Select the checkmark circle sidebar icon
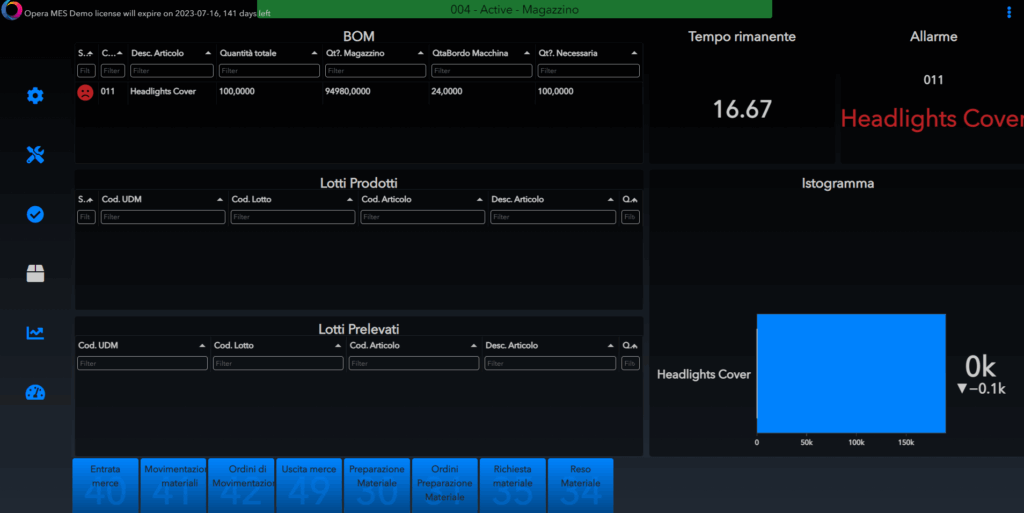 point(35,214)
